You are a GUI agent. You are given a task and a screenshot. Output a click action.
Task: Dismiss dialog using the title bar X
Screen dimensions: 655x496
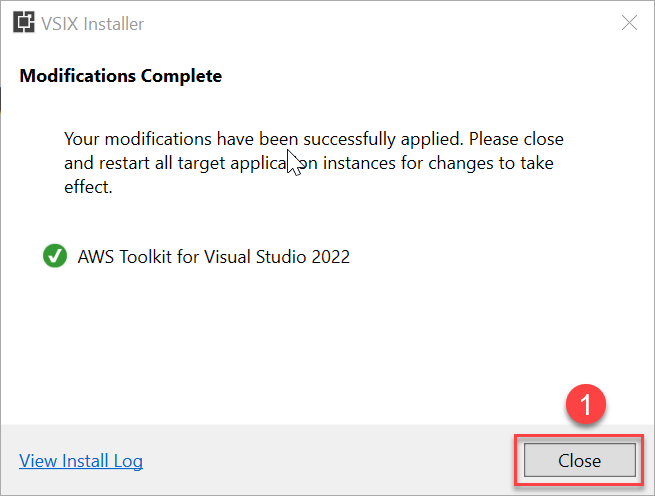pyautogui.click(x=629, y=23)
